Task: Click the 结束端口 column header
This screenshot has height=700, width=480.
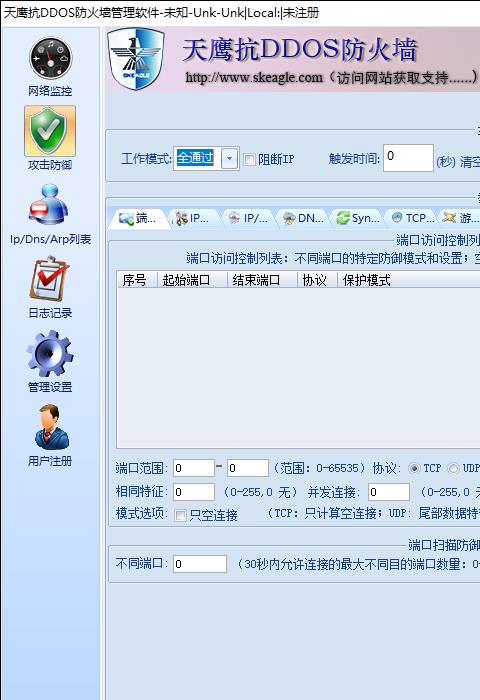Action: pos(262,280)
